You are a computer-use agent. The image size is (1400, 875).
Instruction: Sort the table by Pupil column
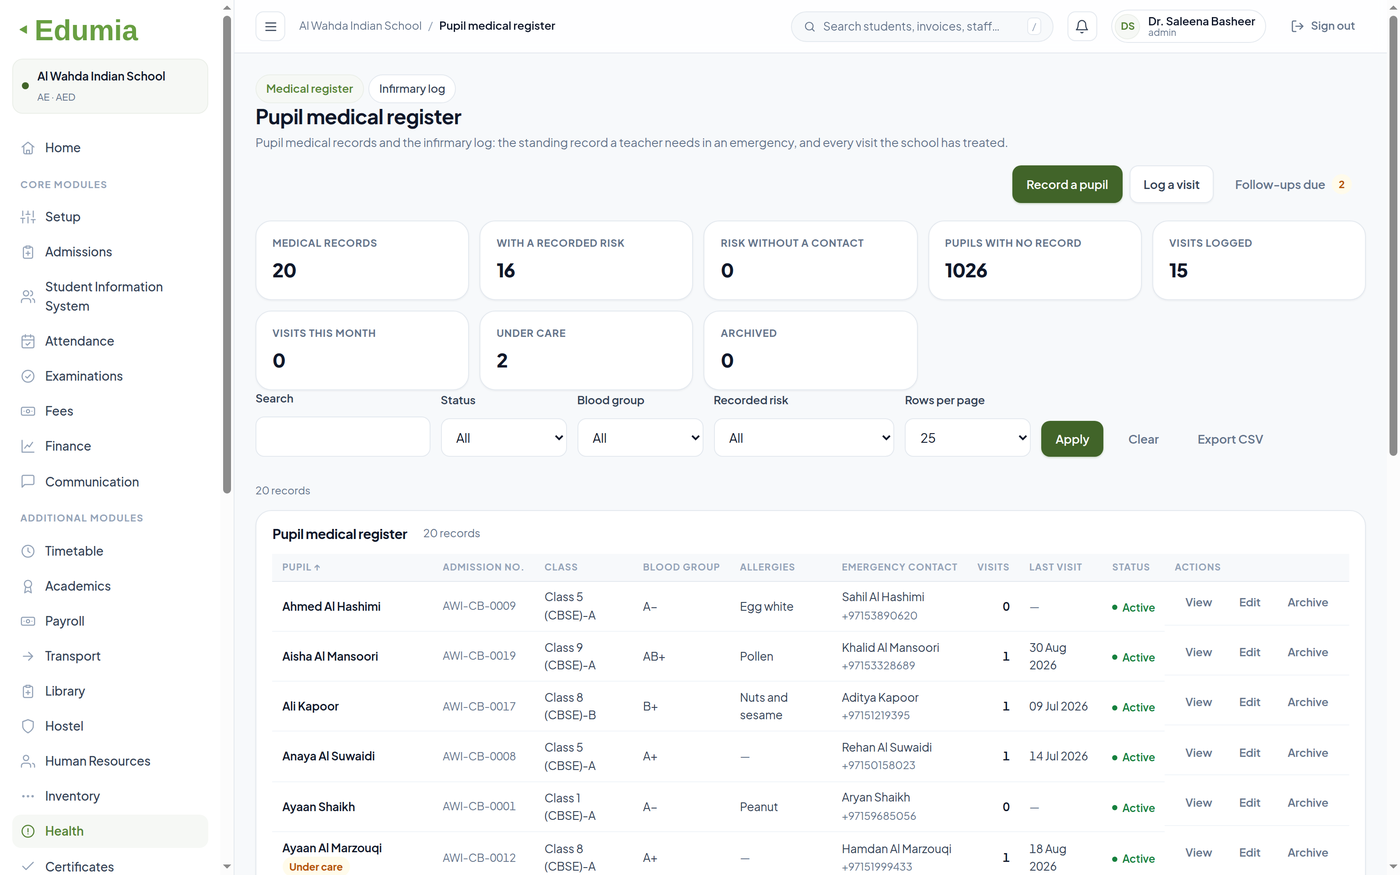pyautogui.click(x=301, y=567)
